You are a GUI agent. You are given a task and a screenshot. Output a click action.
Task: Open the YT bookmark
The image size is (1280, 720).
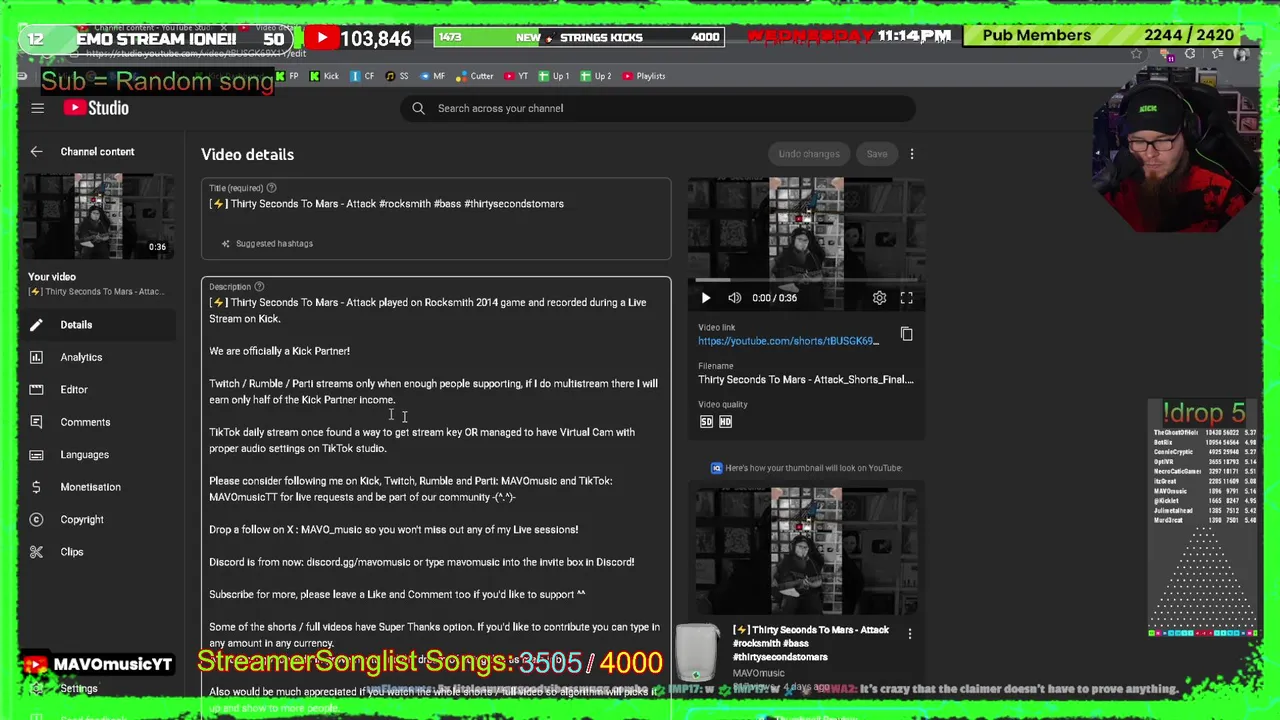(x=517, y=76)
